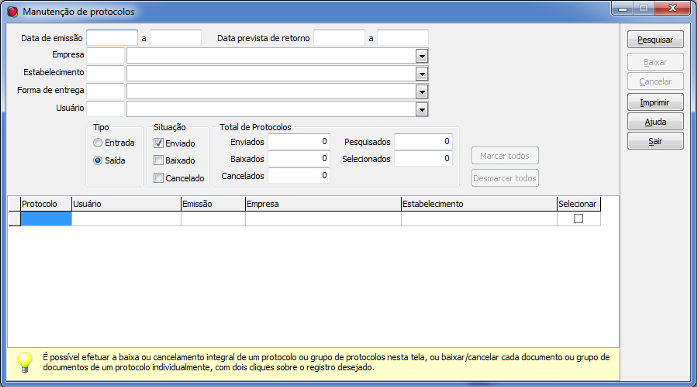This screenshot has height=387, width=697.
Task: Click the Estabelecimento combo box text area
Action: coord(272,74)
